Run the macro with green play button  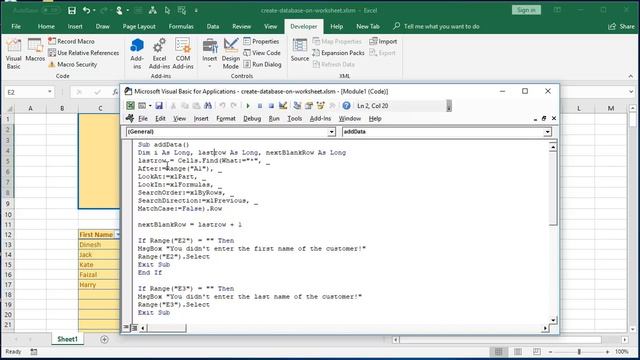coord(248,106)
